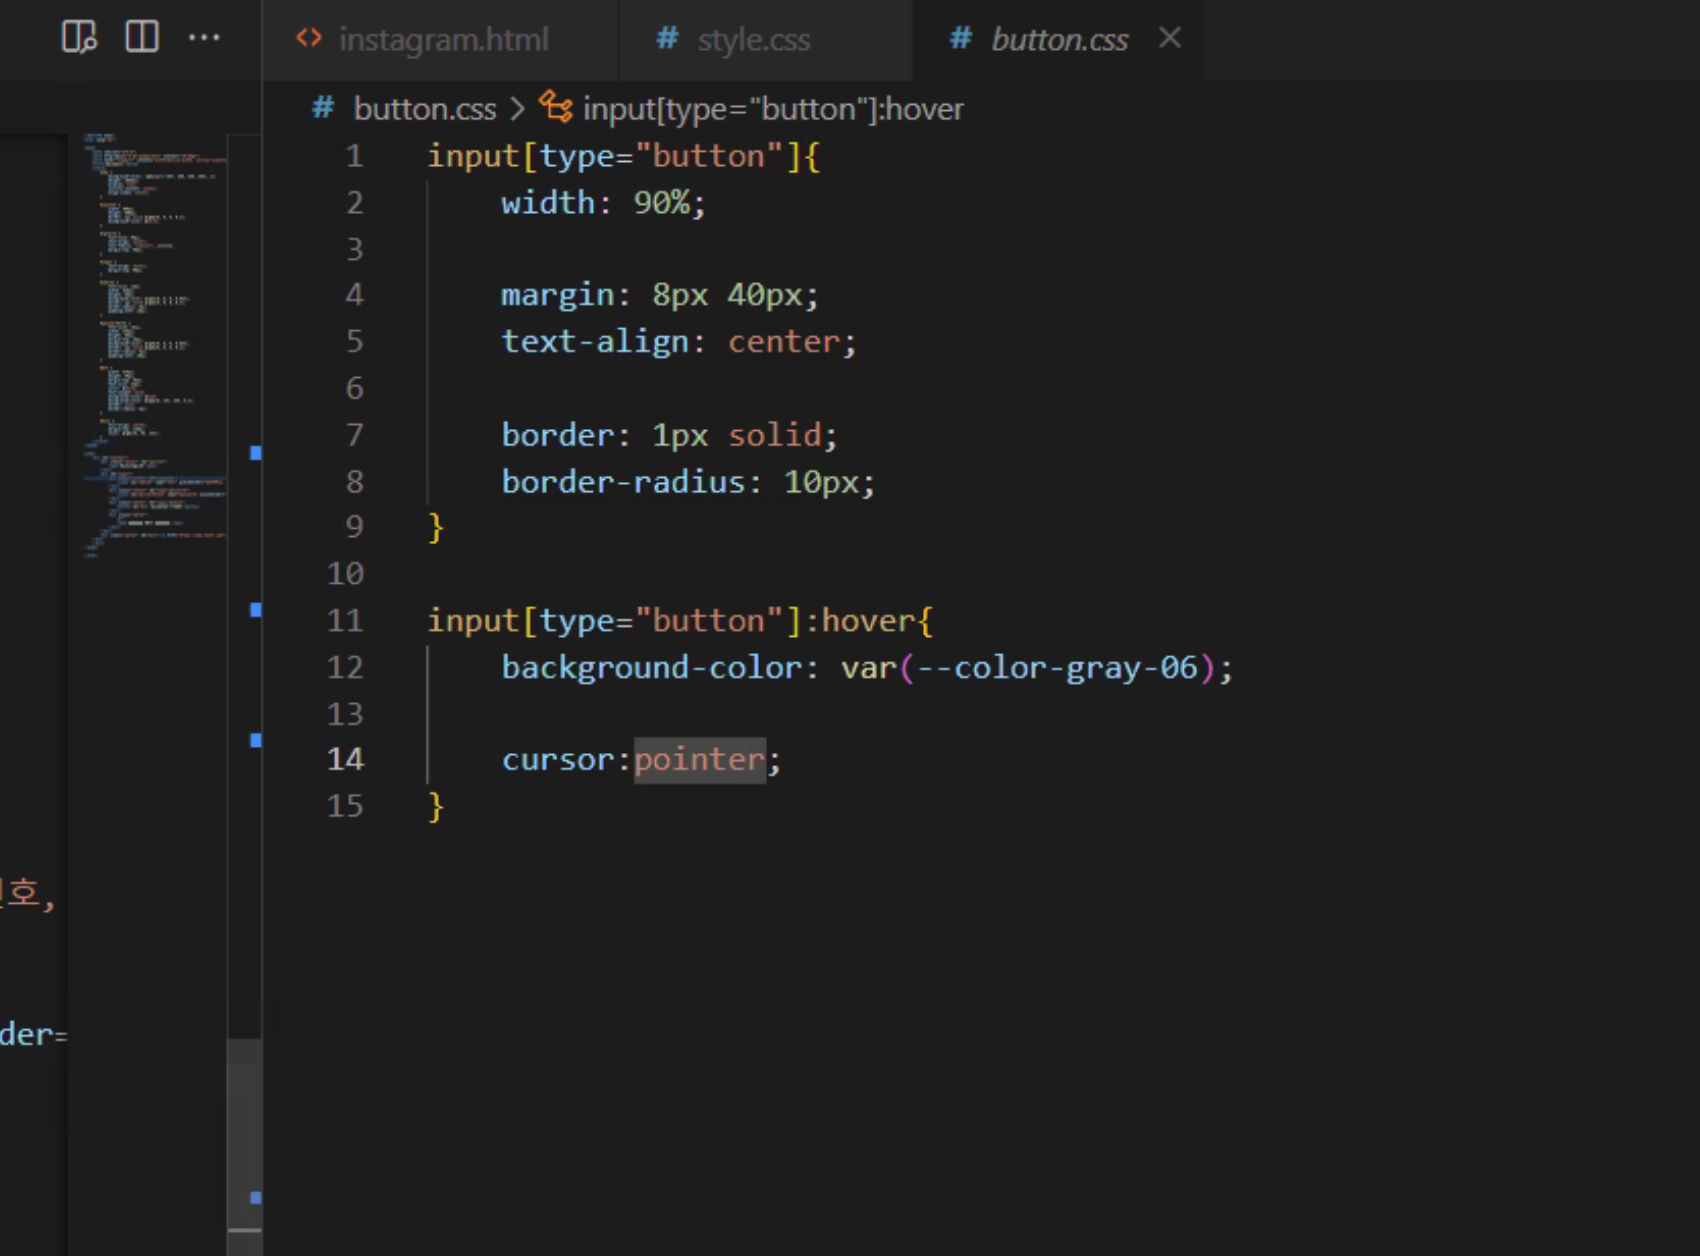Viewport: 1700px width, 1256px height.
Task: Click the closing brace on line 9
Action: click(435, 527)
